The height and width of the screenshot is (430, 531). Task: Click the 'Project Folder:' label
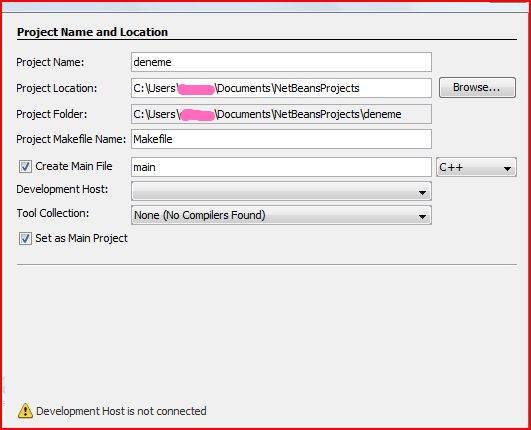point(51,114)
